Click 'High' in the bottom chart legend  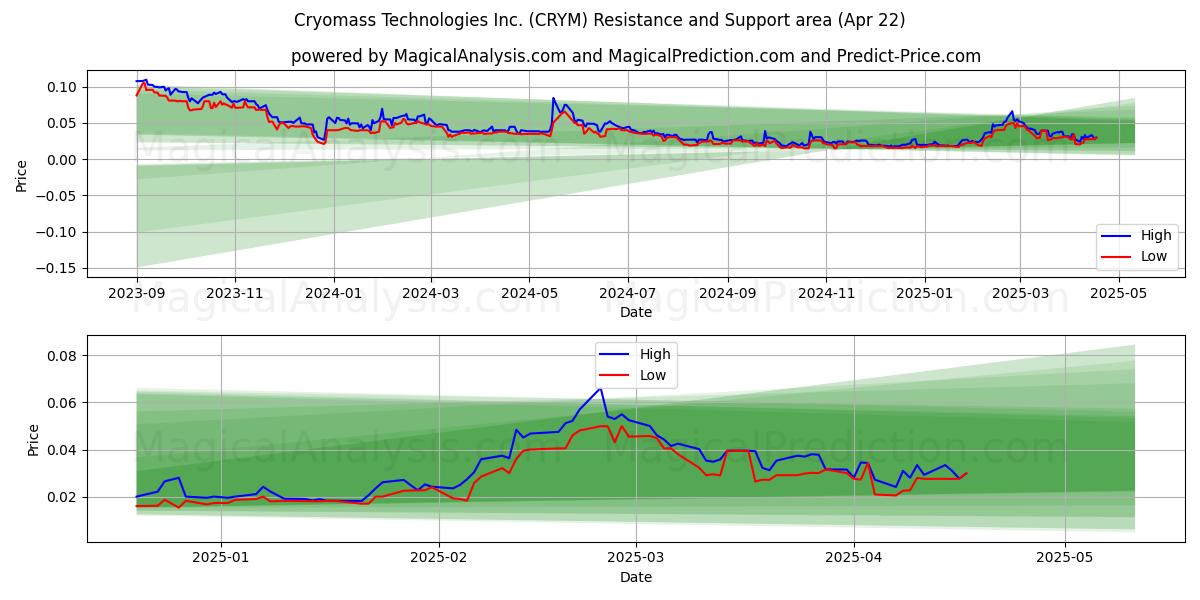[x=656, y=354]
